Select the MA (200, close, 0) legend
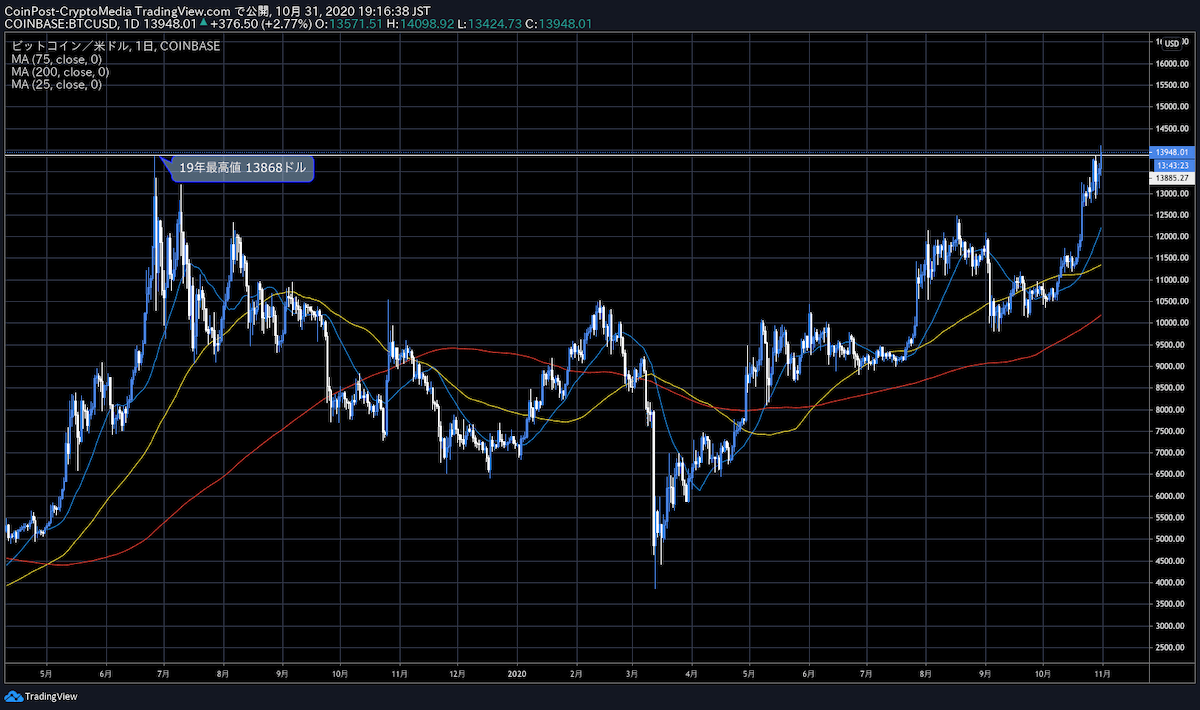Screen dimensions: 1200x710 [x=62, y=72]
